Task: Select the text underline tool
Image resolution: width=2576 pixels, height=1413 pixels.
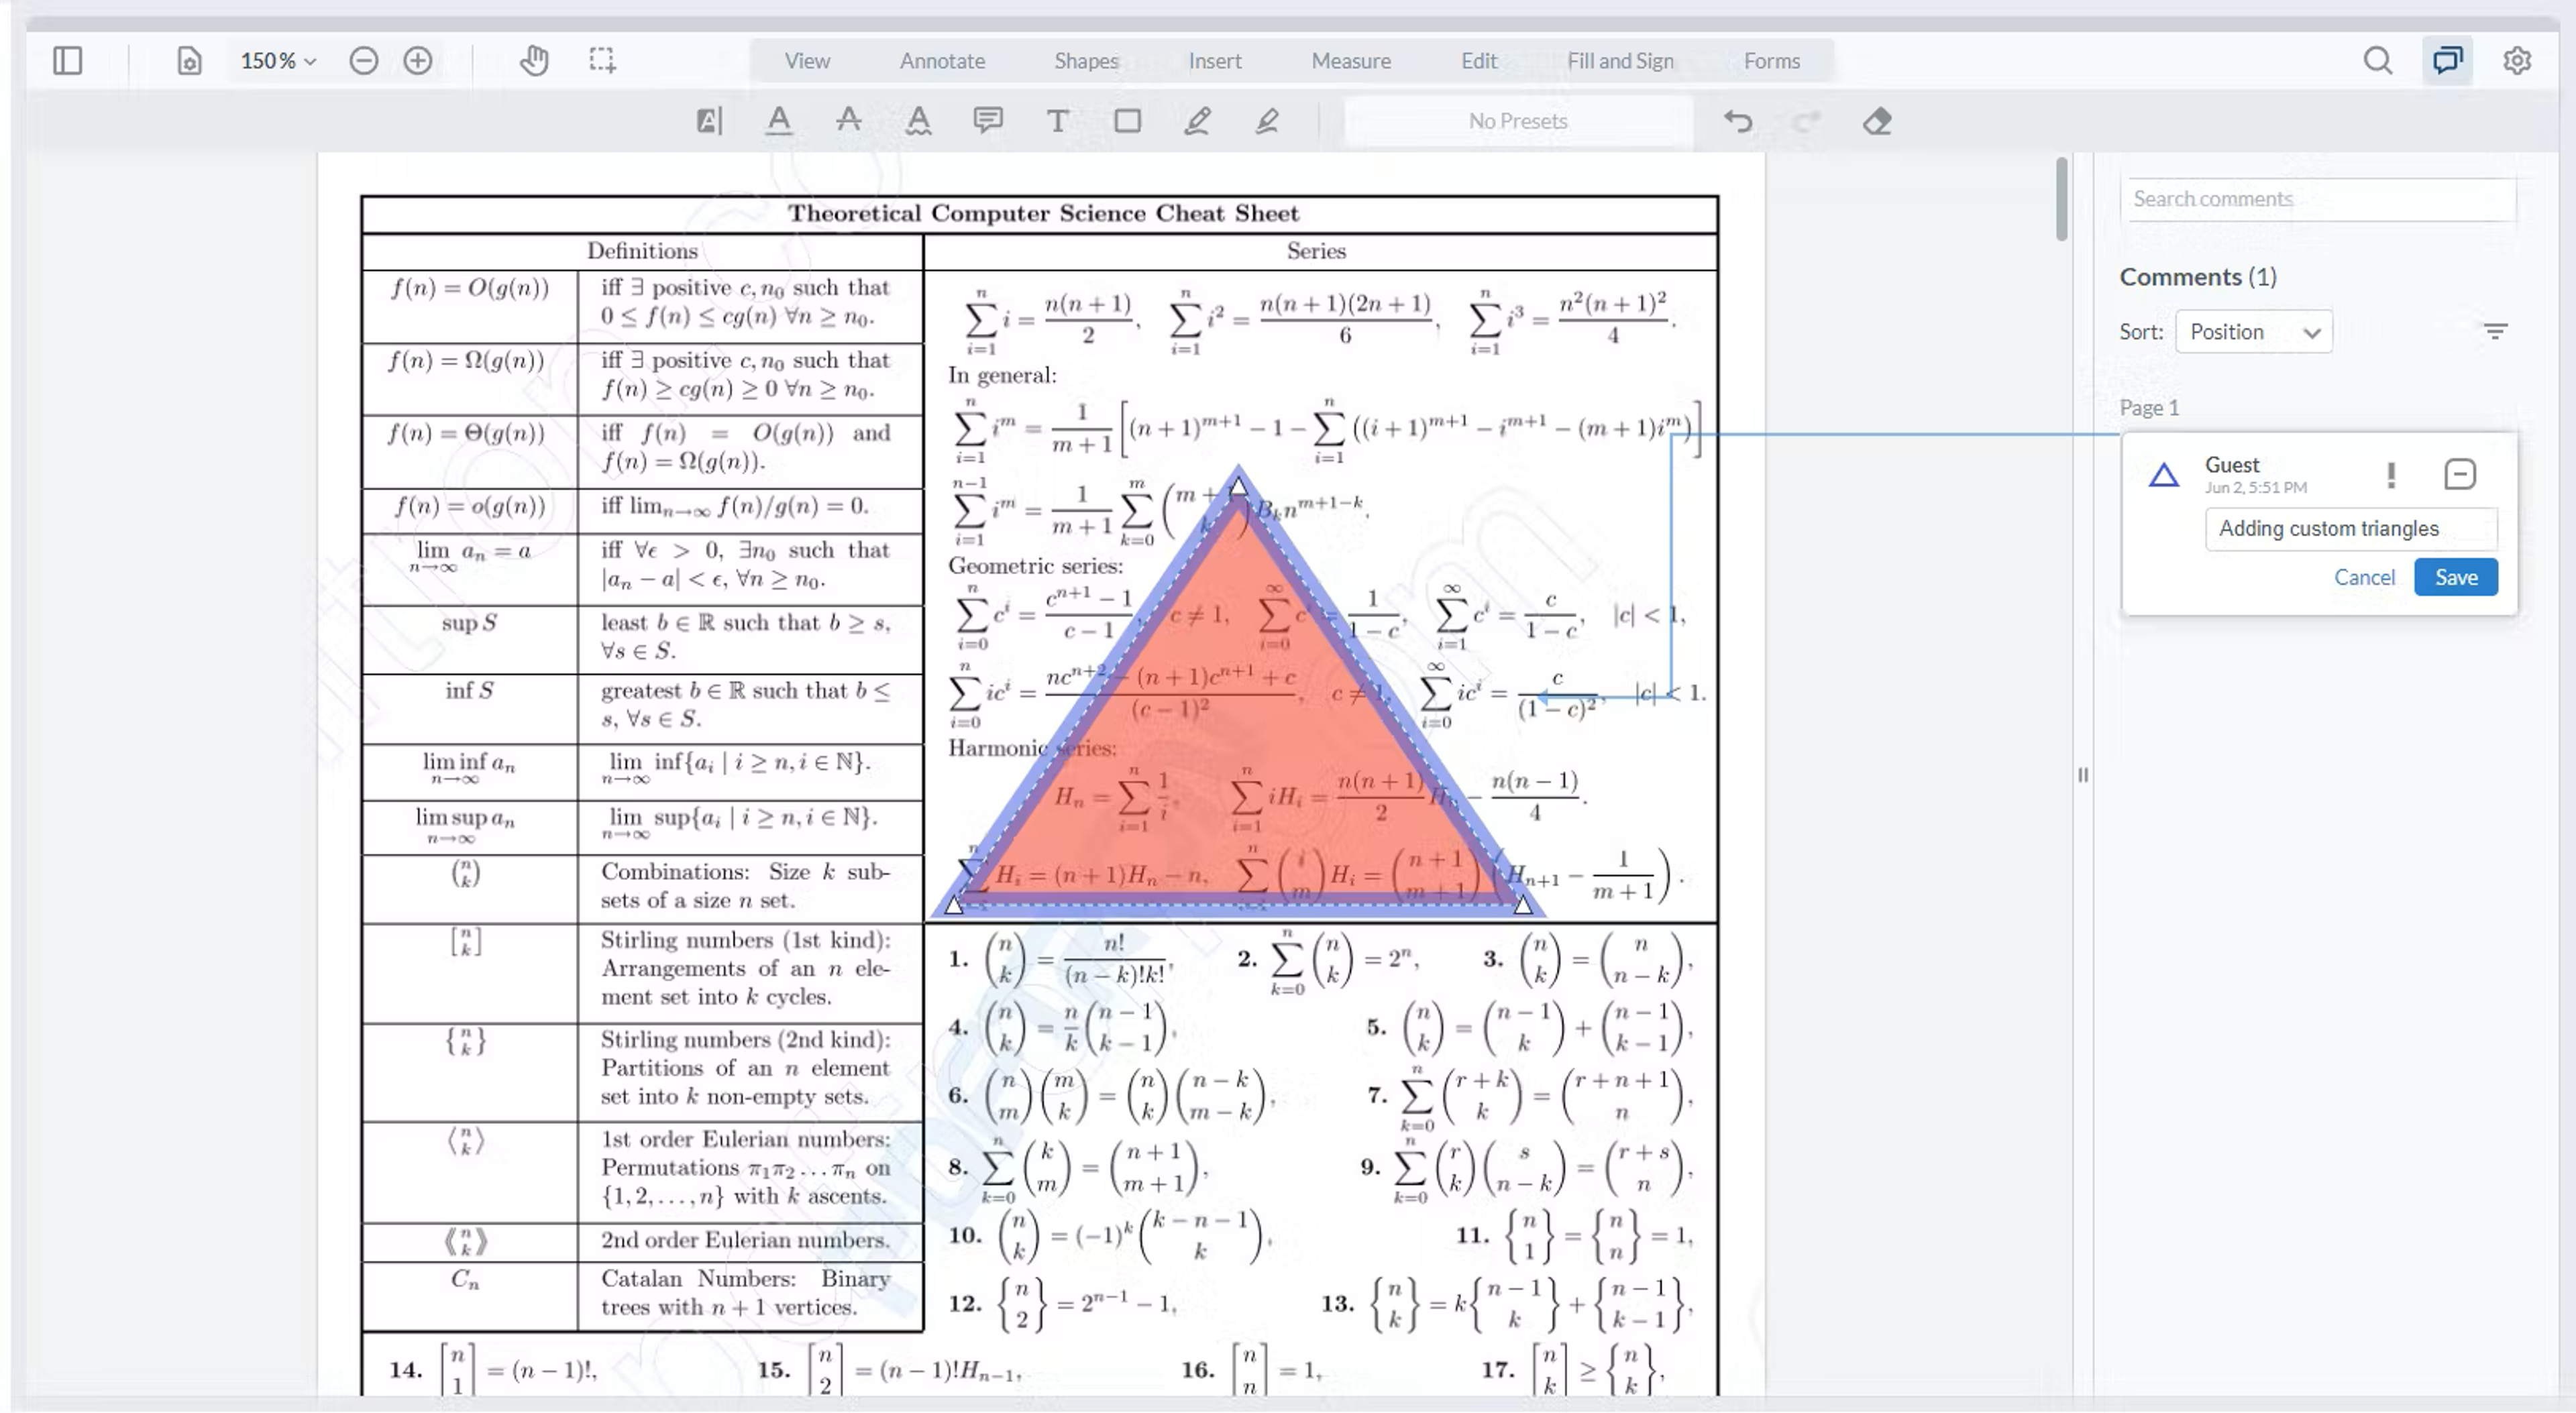Action: (778, 121)
